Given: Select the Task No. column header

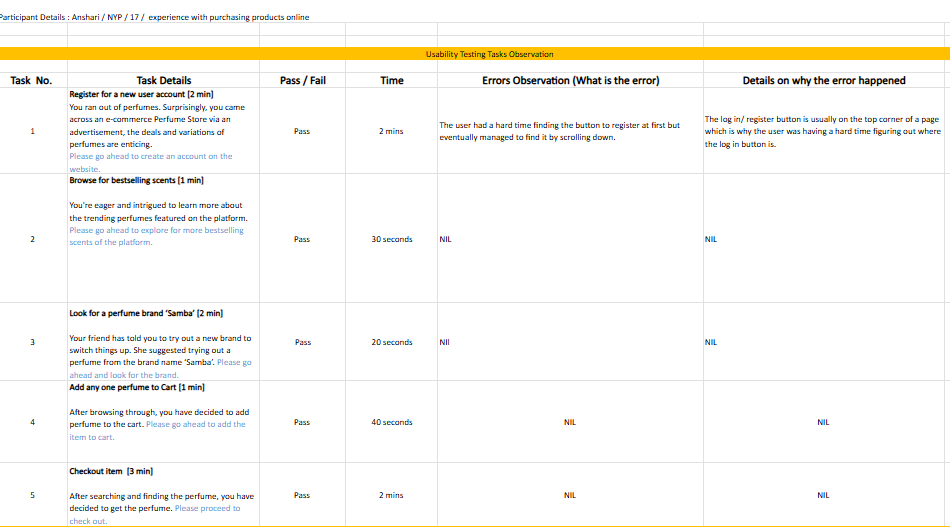Looking at the screenshot, I should [31, 80].
